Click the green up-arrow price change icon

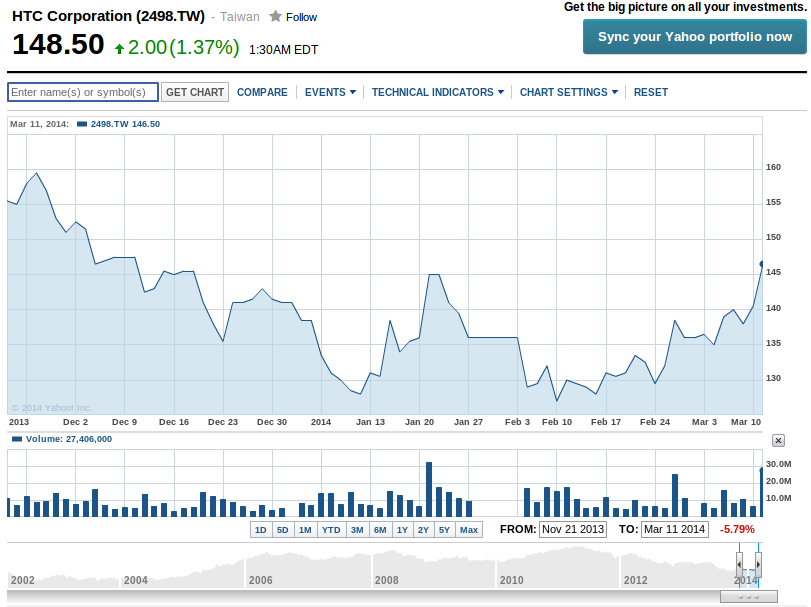[x=120, y=48]
